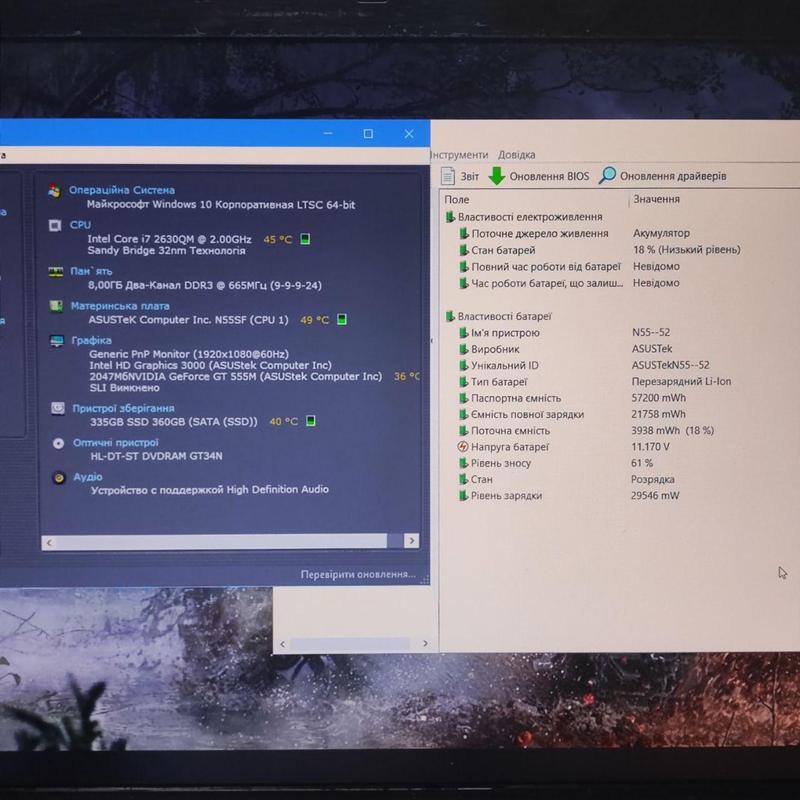Click the right arrow of Speccy's horizontal scrollbar
800x800 pixels.
coord(409,542)
